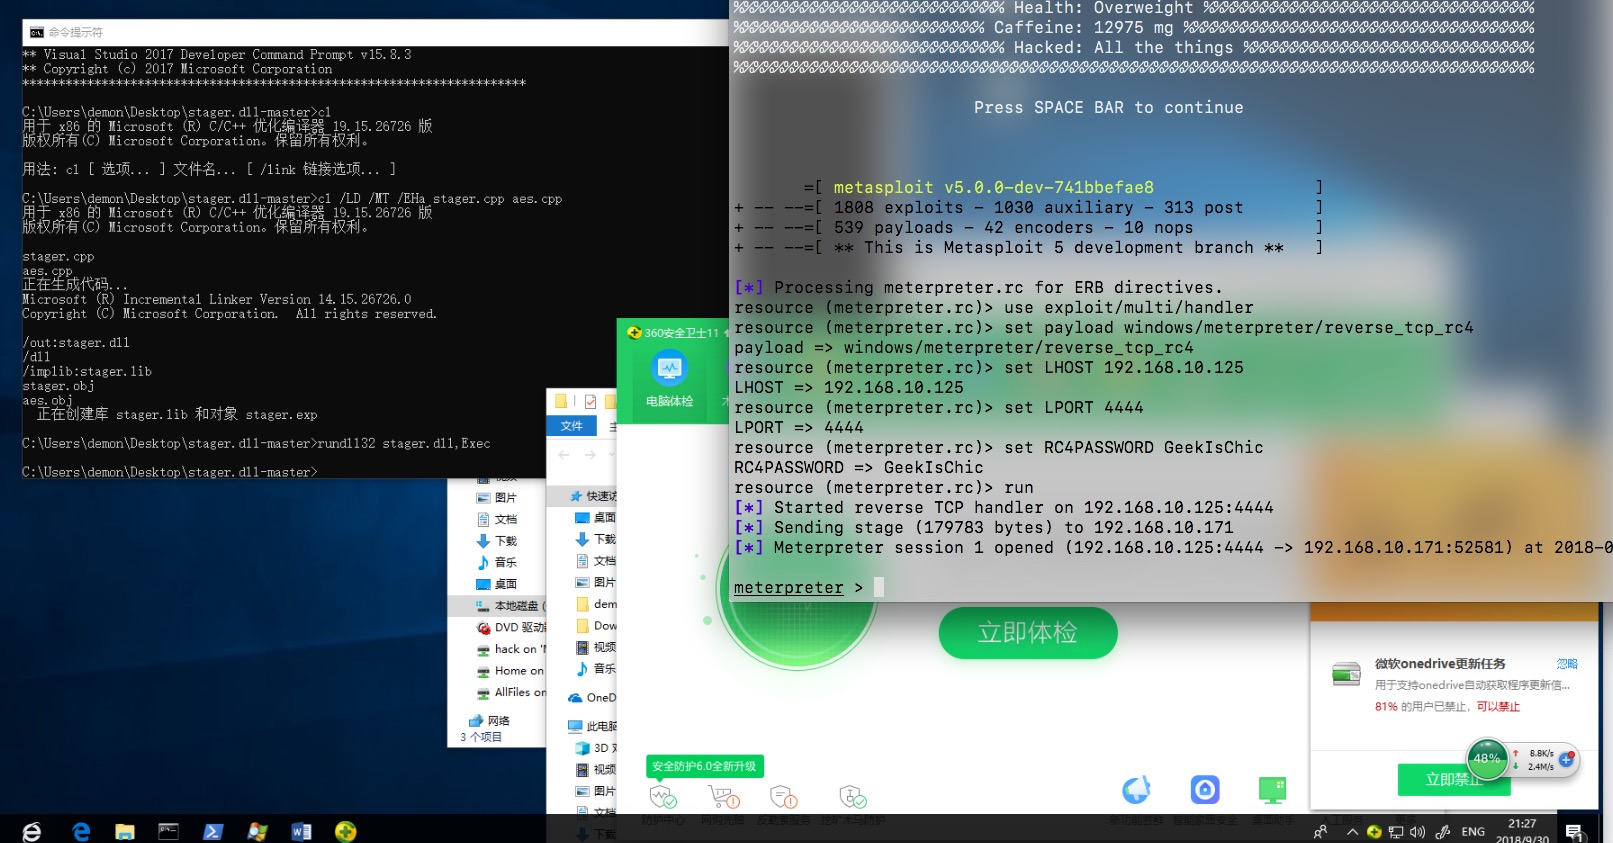Select 音乐 in the rear Explorer window
The width and height of the screenshot is (1613, 843).
(497, 562)
